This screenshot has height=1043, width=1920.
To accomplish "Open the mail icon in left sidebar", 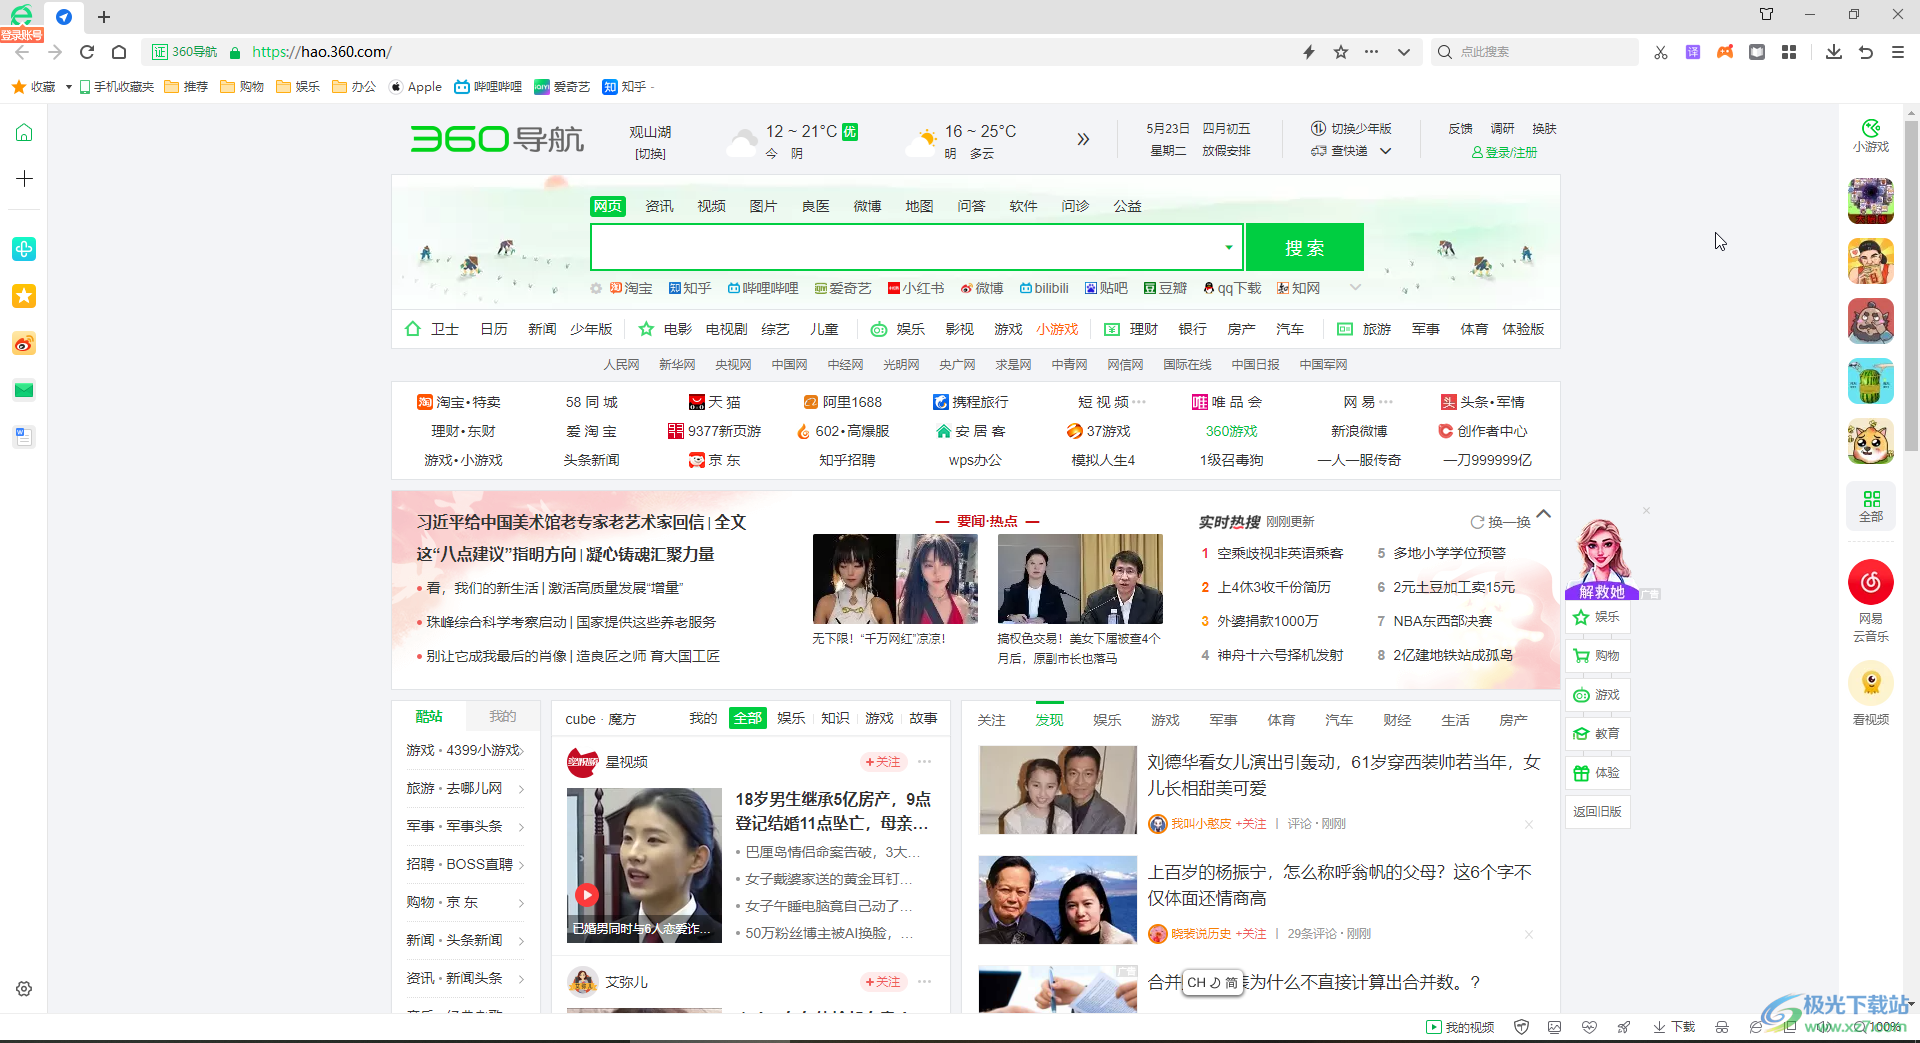I will pyautogui.click(x=24, y=391).
